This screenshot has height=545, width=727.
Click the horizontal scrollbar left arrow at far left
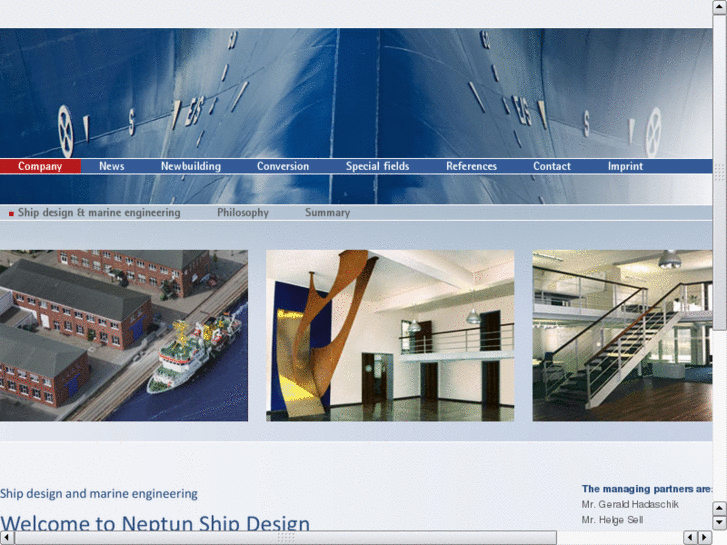click(7, 538)
